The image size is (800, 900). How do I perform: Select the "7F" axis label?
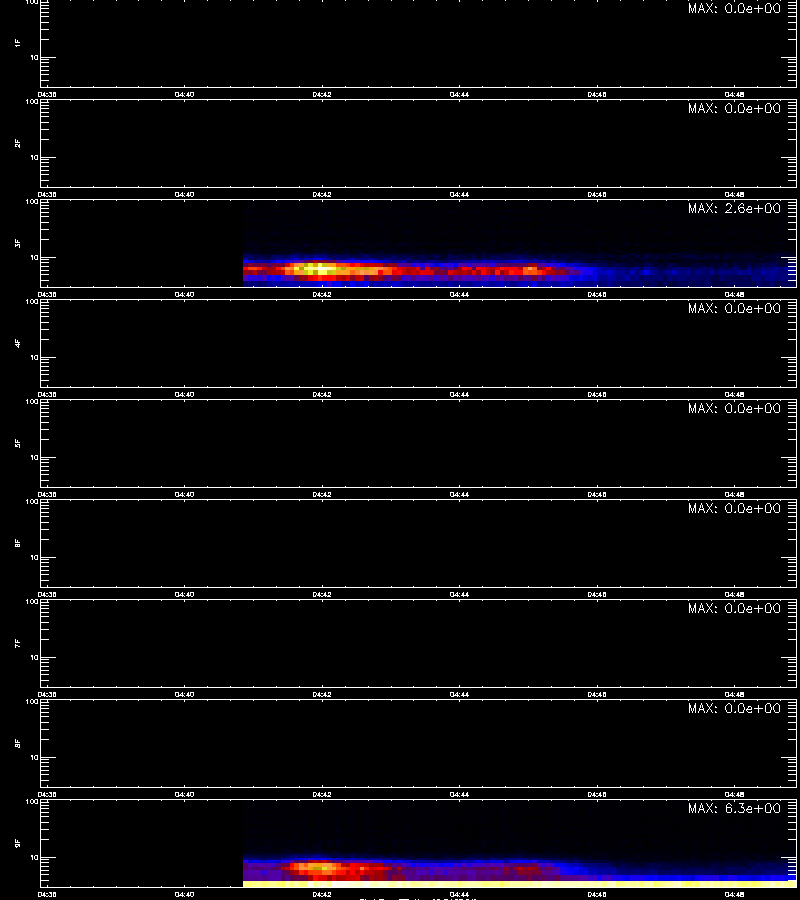(x=18, y=643)
